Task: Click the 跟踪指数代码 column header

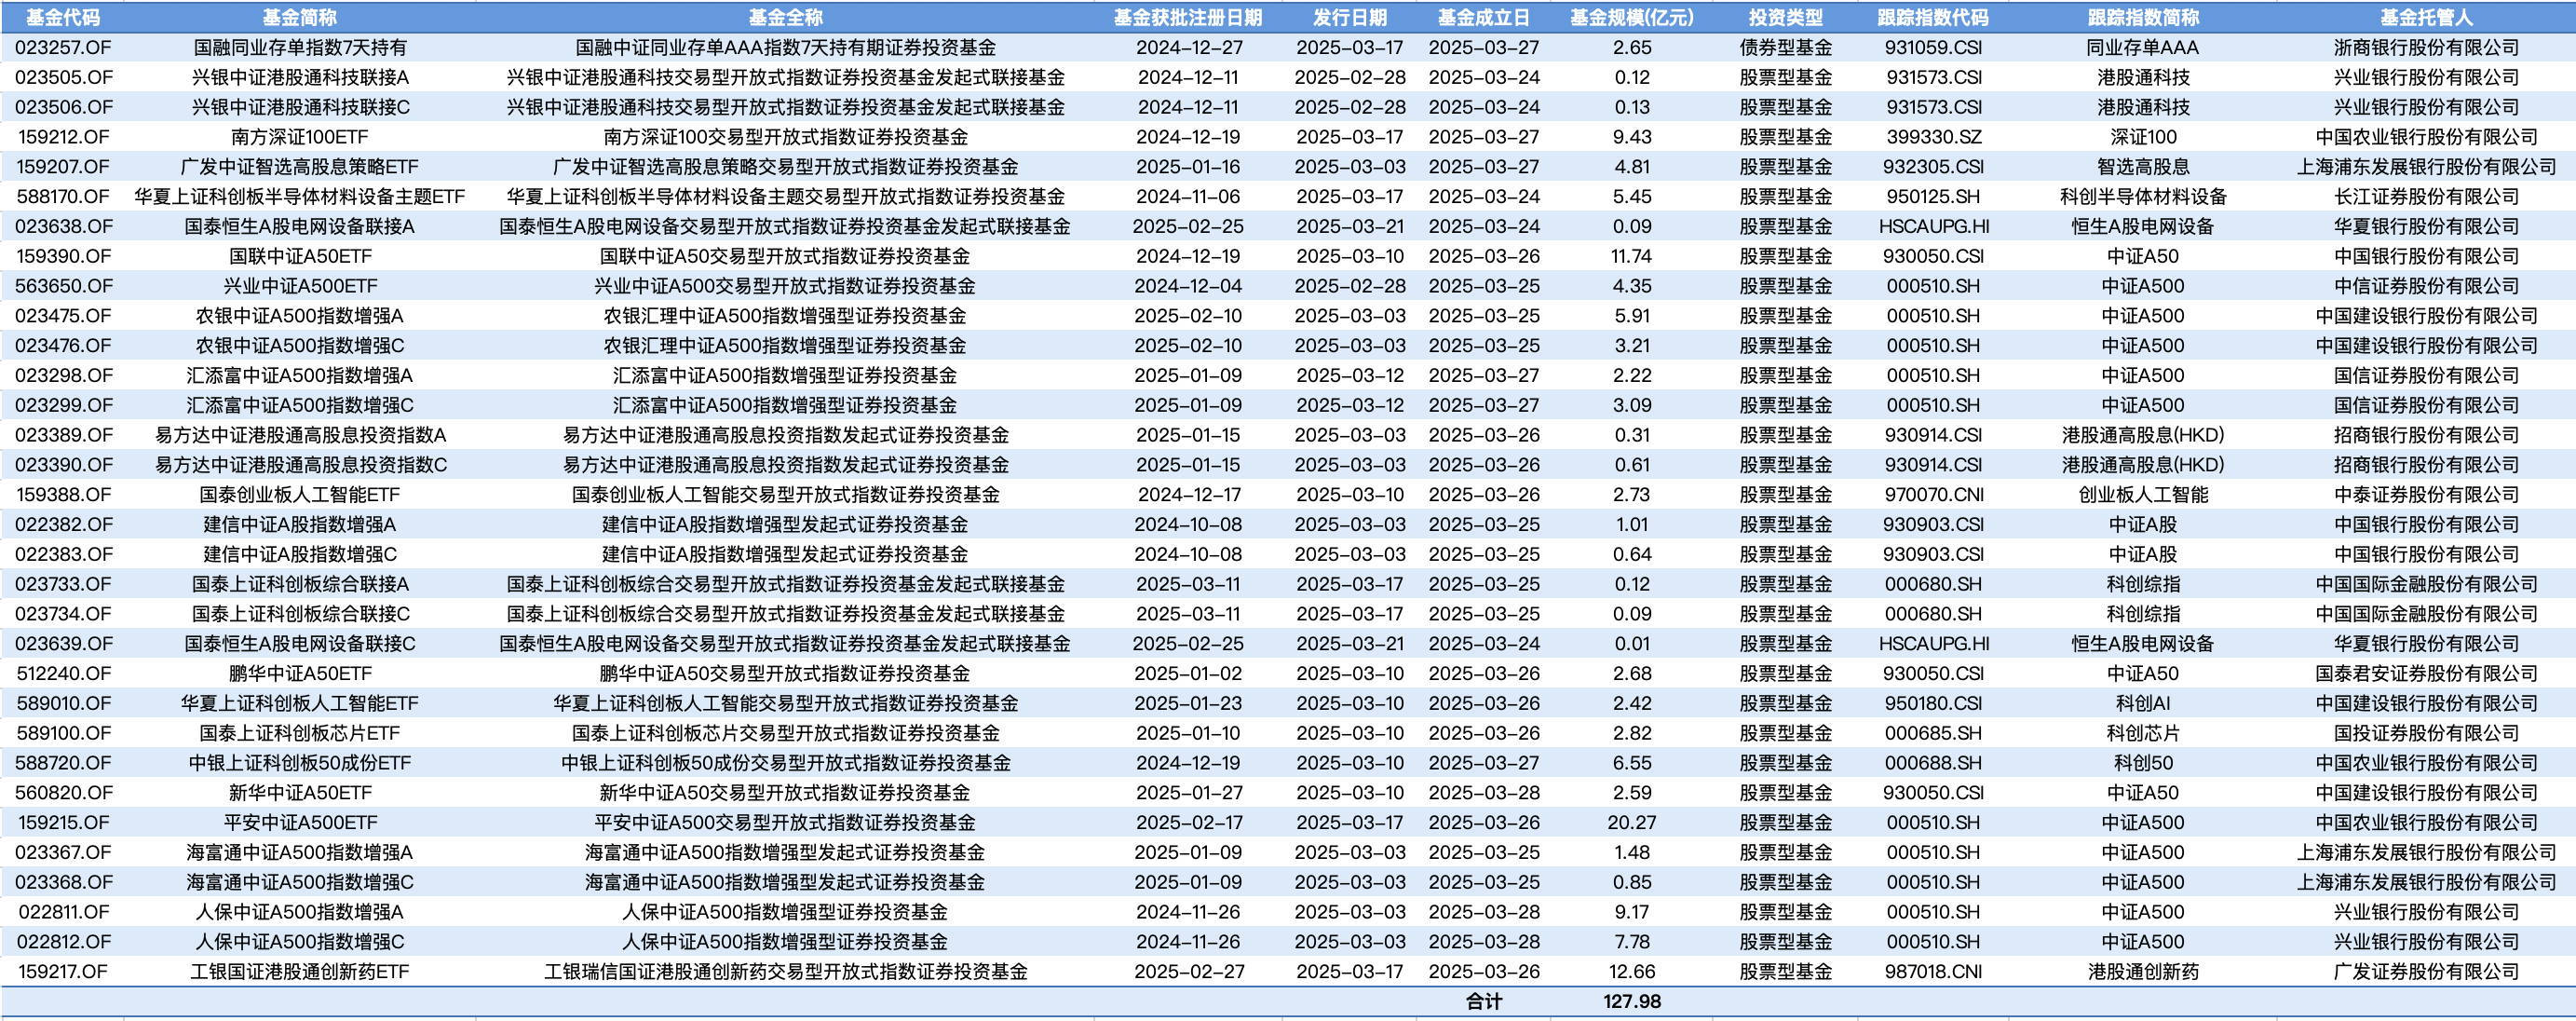Action: coord(1932,17)
